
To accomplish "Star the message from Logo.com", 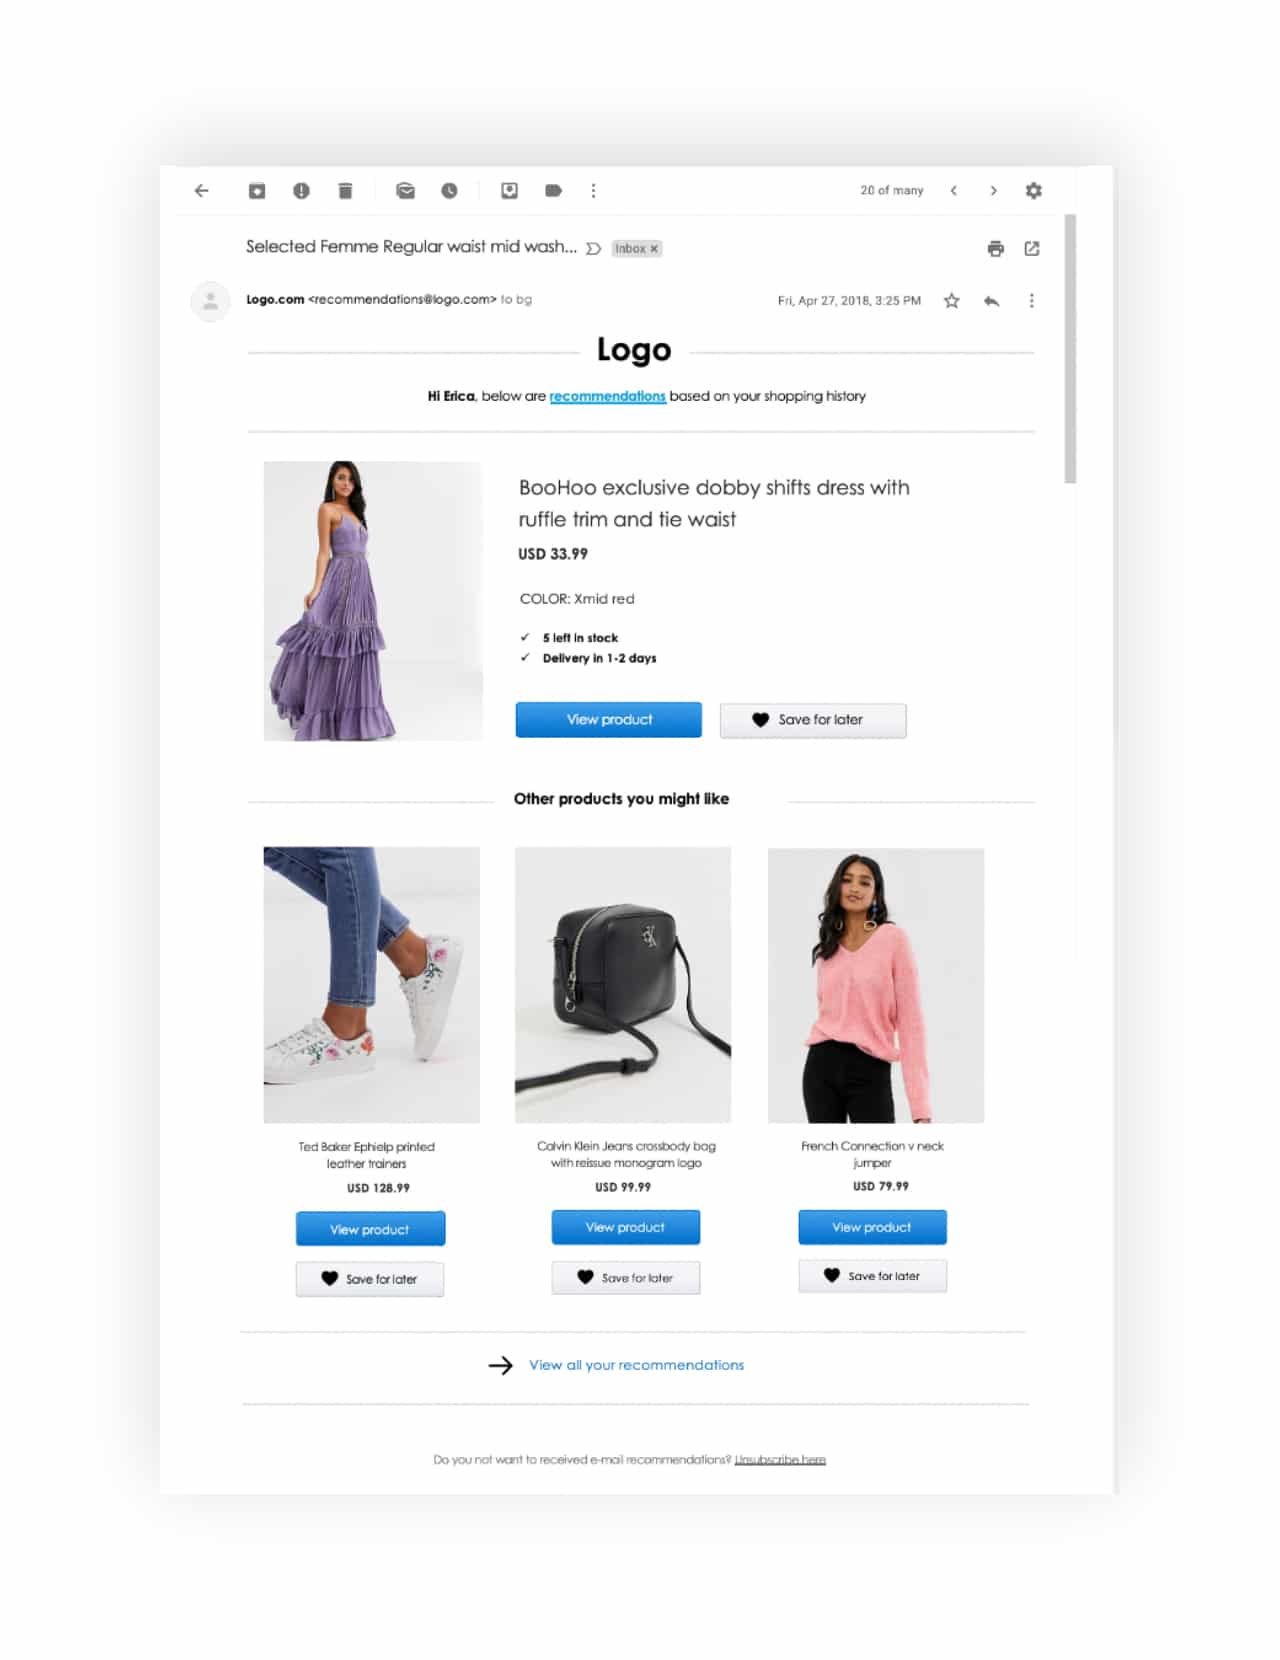I will pyautogui.click(x=951, y=300).
